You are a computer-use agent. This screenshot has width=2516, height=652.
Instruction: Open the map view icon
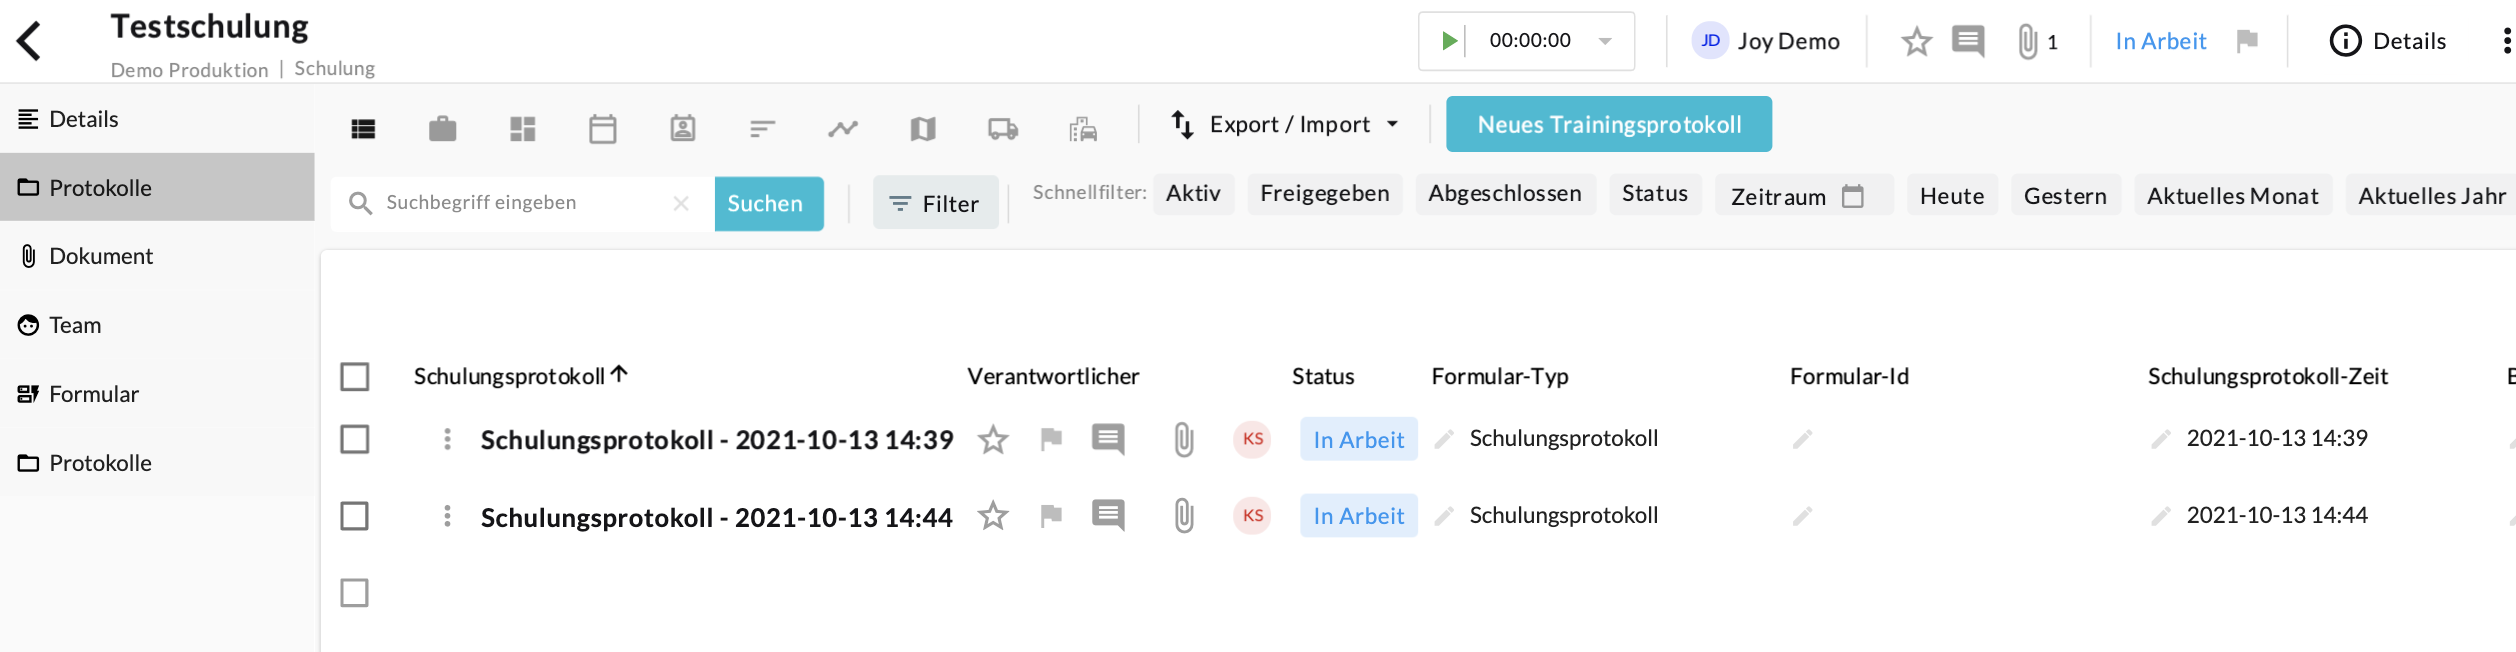922,129
